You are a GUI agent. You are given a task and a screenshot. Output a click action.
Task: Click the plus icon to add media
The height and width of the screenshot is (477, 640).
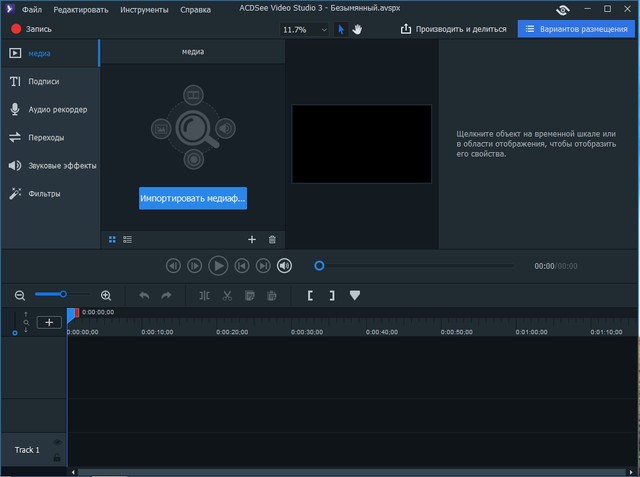252,240
